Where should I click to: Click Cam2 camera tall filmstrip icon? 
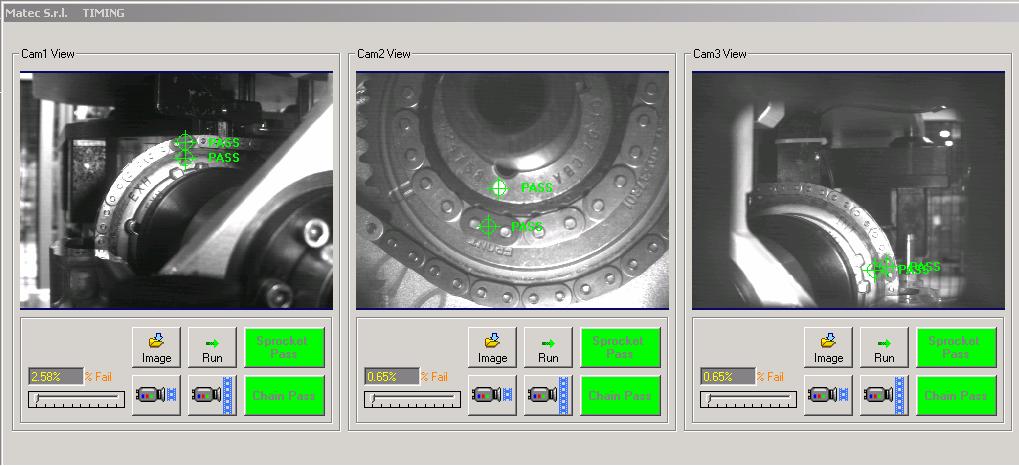(x=548, y=396)
